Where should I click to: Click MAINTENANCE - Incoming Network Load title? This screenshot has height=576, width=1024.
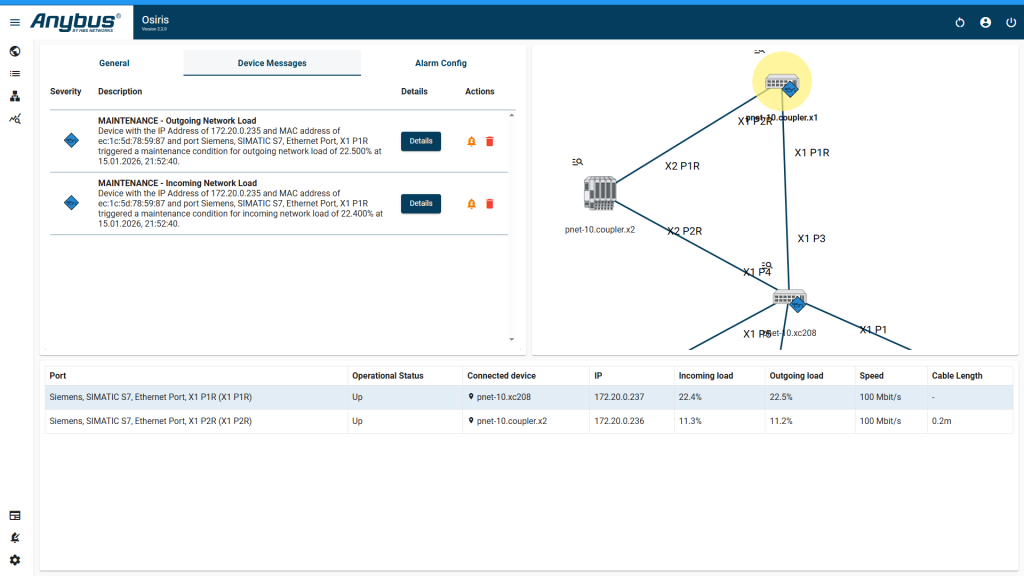coord(178,183)
